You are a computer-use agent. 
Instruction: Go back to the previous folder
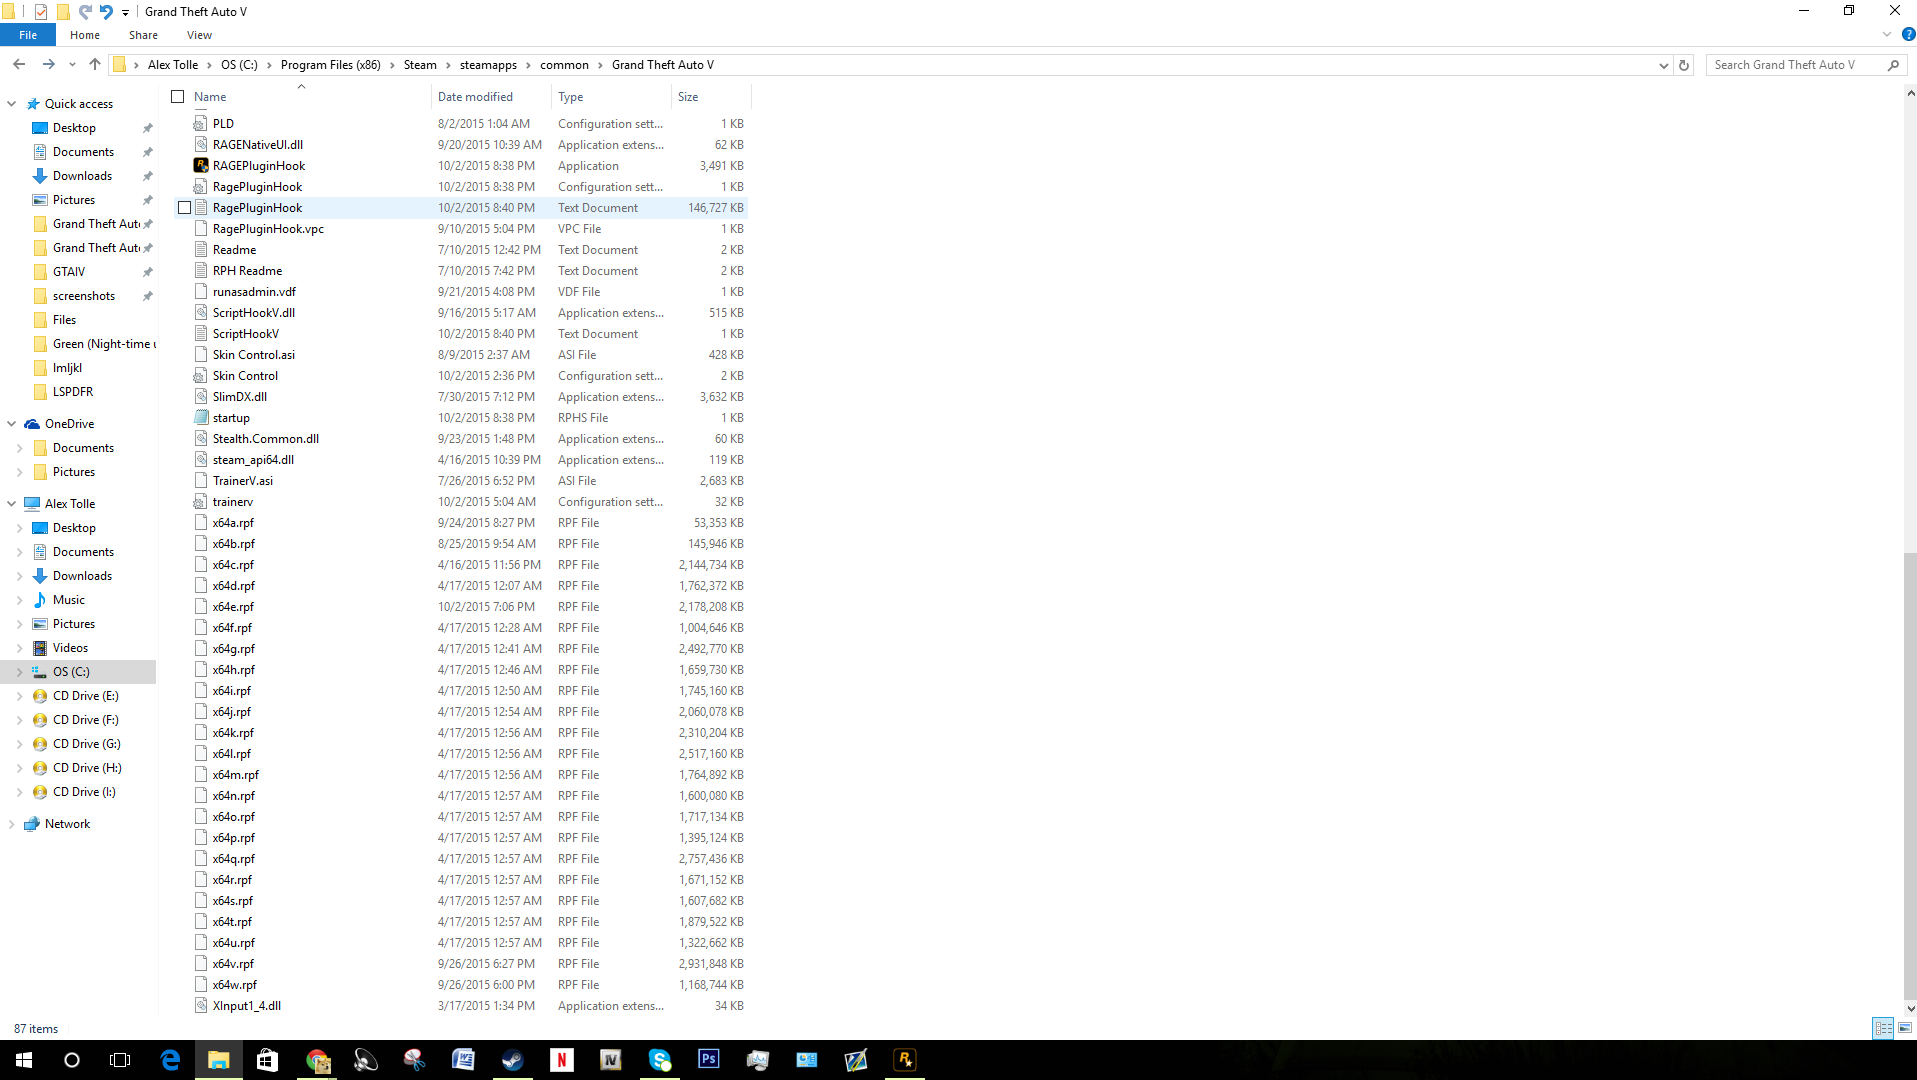click(19, 65)
